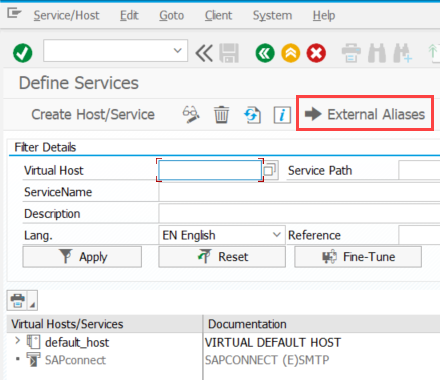This screenshot has width=440, height=380.
Task: Click the Find Next binoculars-plus icon
Action: (x=403, y=53)
